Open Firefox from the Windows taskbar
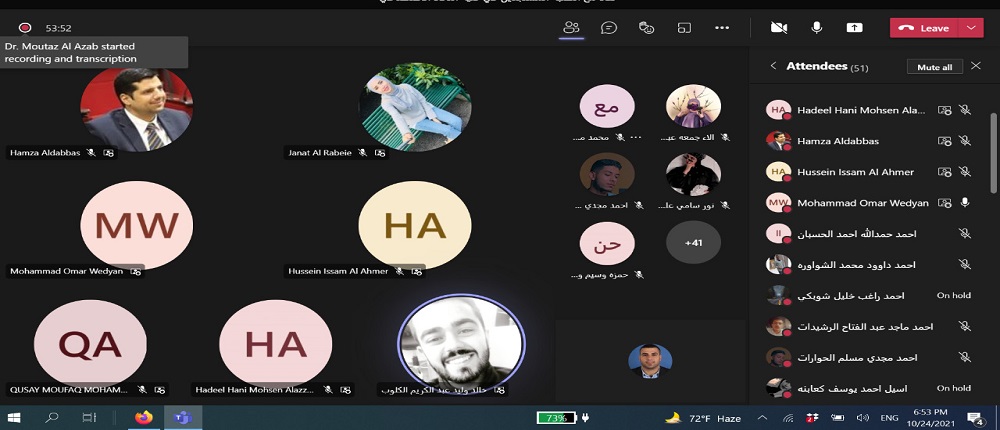Viewport: 1000px width, 430px height. tap(142, 417)
